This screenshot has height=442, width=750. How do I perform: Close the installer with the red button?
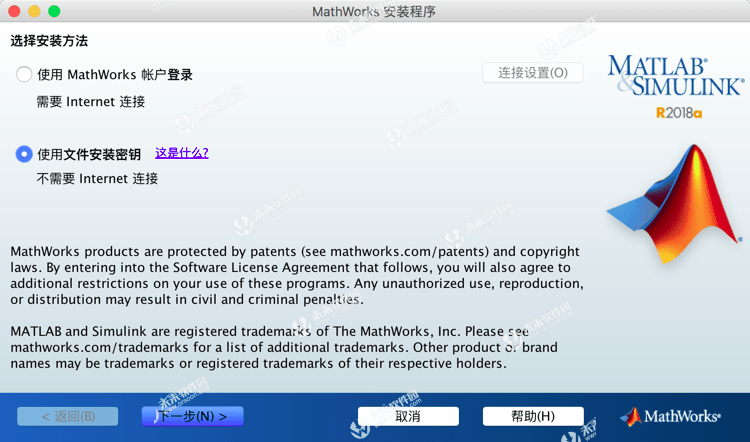tap(14, 11)
